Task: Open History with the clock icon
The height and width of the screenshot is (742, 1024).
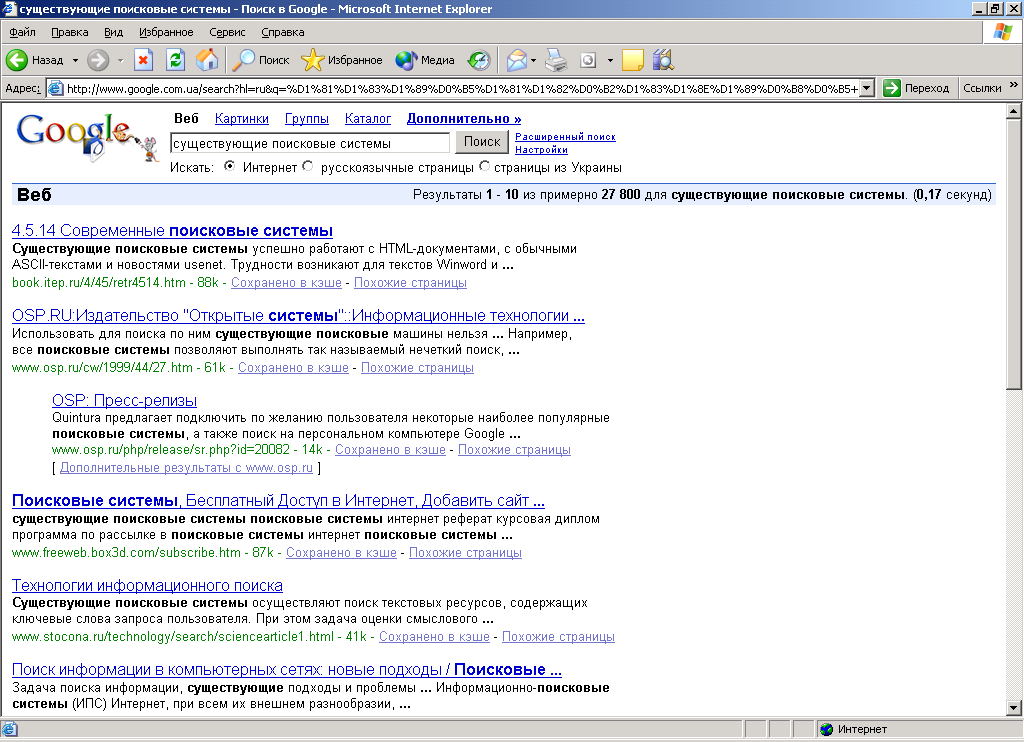Action: (x=479, y=60)
